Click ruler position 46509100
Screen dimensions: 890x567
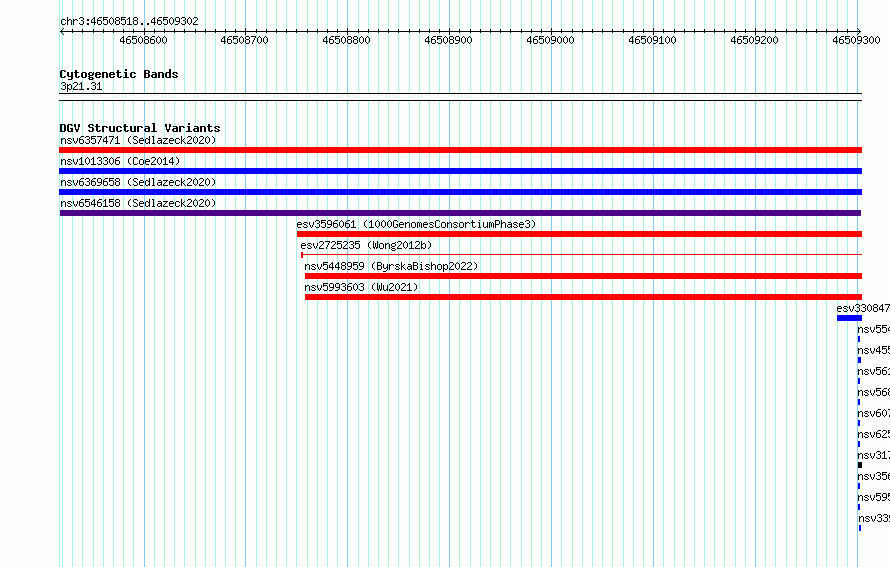pos(653,40)
